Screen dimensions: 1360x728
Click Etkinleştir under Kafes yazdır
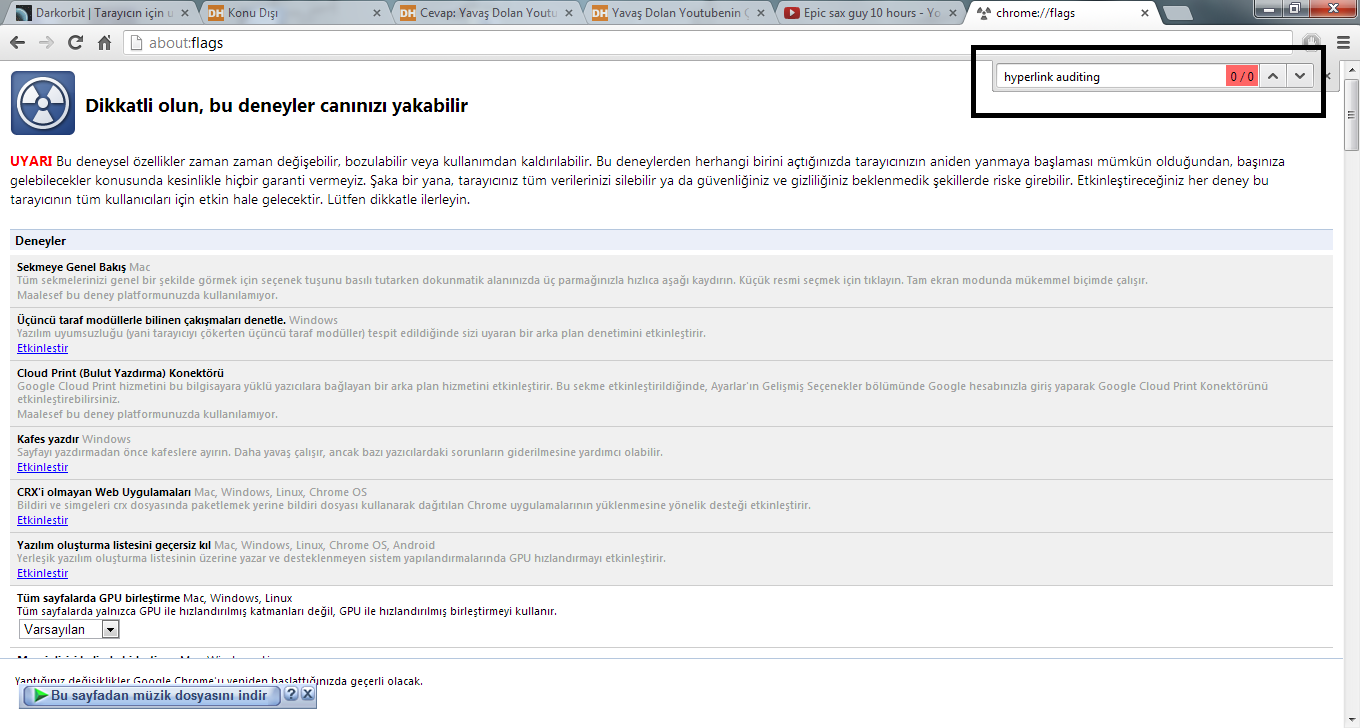tap(43, 467)
